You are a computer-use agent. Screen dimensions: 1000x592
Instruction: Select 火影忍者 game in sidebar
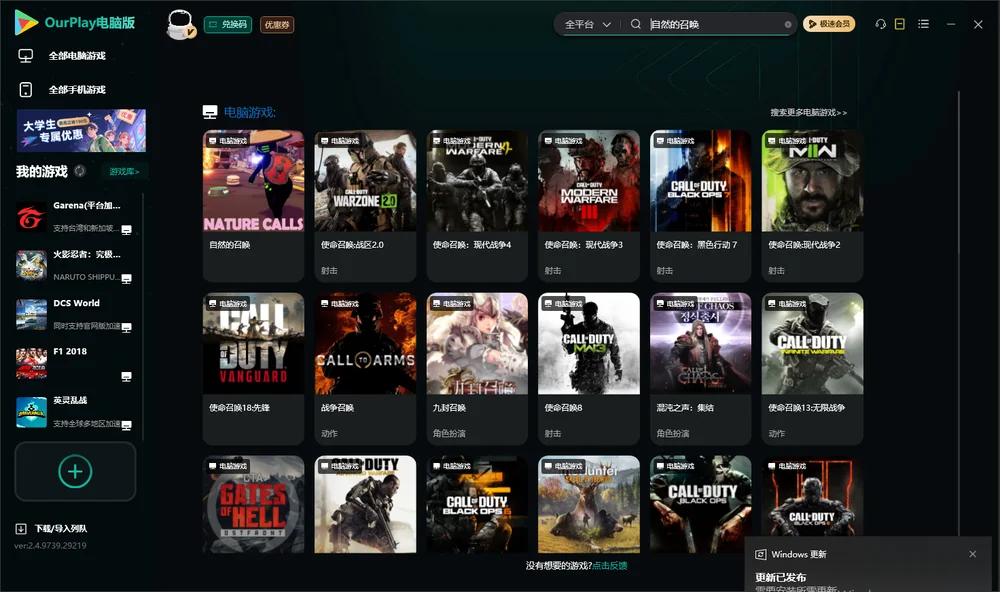coord(74,265)
